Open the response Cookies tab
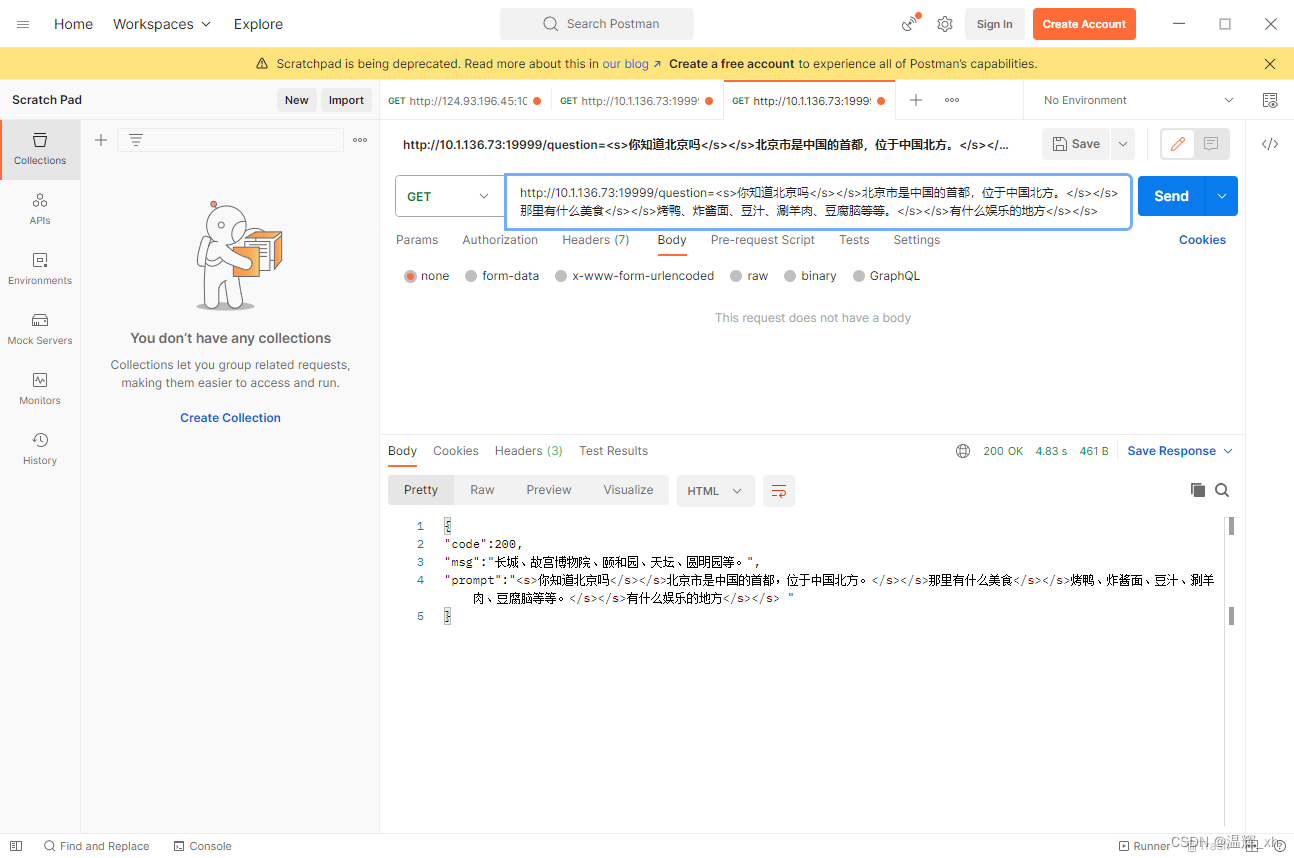The image size is (1294, 858). tap(456, 451)
